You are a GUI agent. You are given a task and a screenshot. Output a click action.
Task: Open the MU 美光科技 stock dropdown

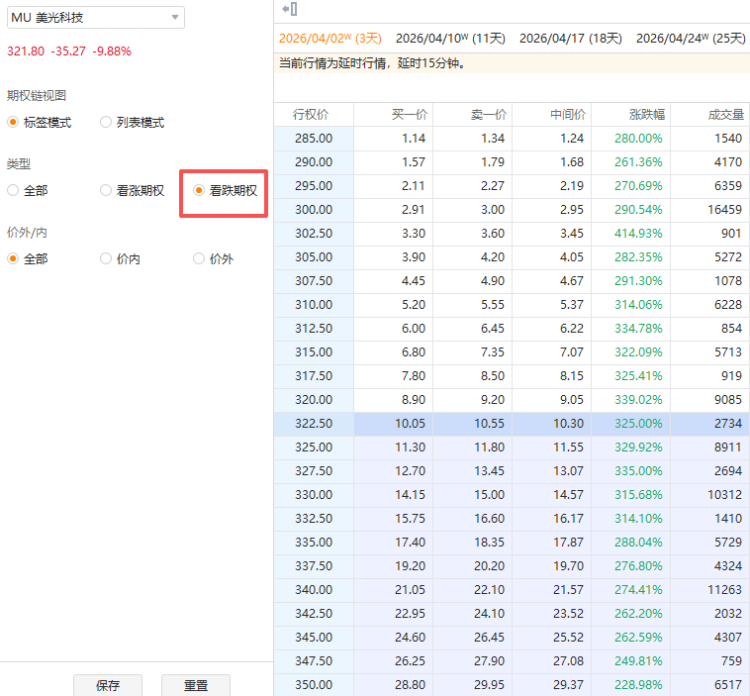coord(94,18)
